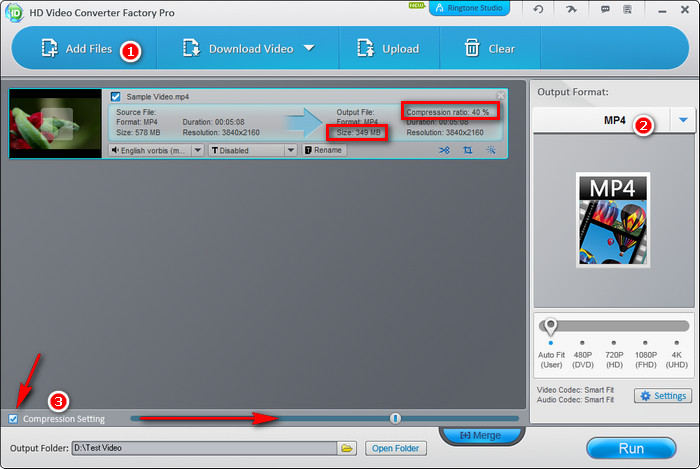This screenshot has height=469, width=700.
Task: Click 'Audio Codec: Smart Fit' text
Action: 575,400
